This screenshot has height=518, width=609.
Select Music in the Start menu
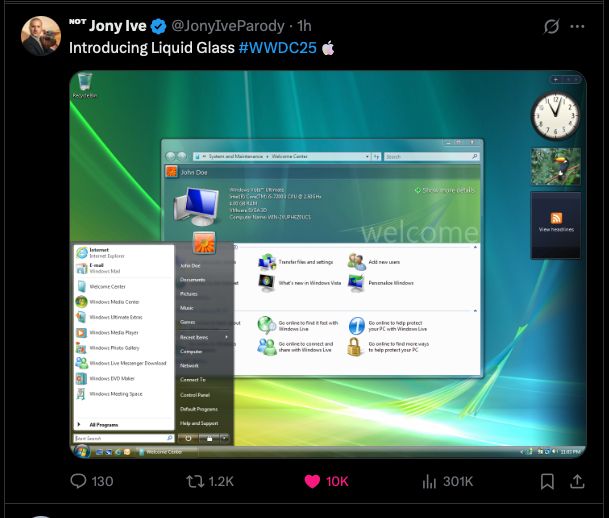tap(187, 308)
